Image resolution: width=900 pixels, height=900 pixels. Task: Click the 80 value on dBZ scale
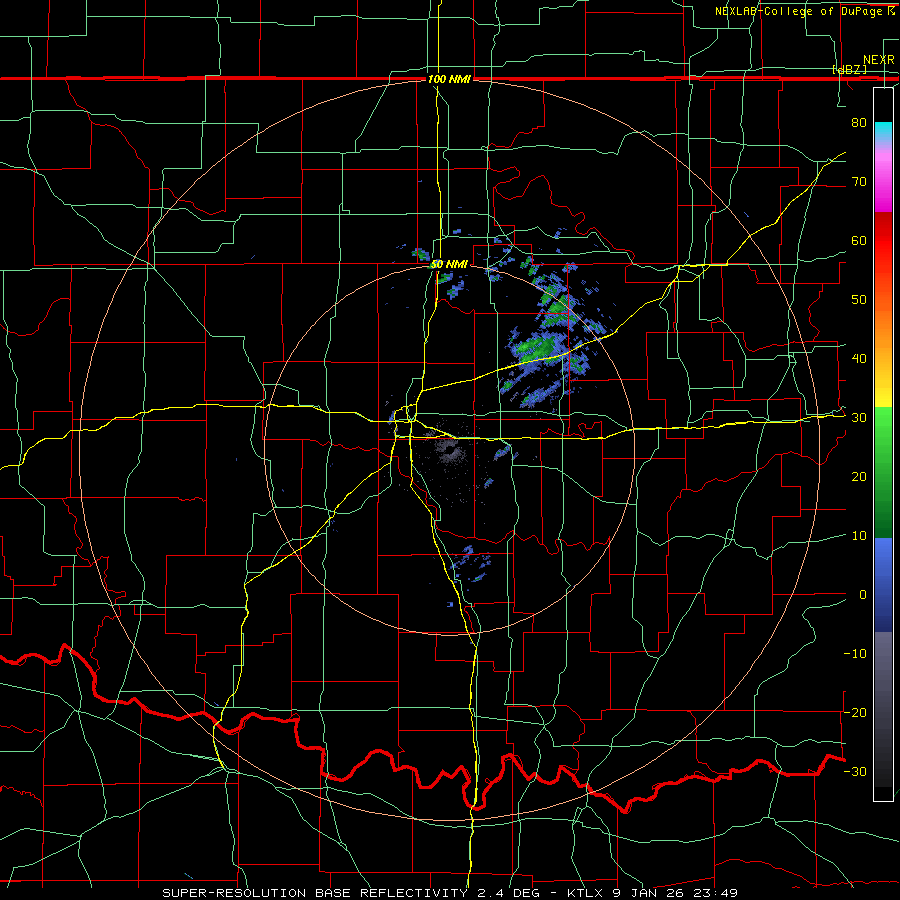[x=859, y=122]
